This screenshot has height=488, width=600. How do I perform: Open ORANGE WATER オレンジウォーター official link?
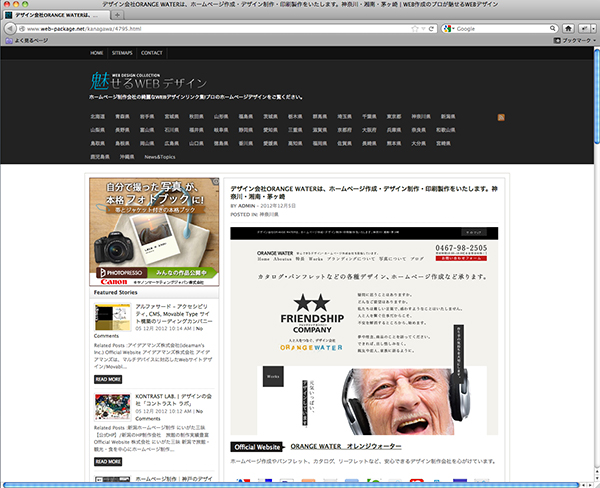coord(346,446)
